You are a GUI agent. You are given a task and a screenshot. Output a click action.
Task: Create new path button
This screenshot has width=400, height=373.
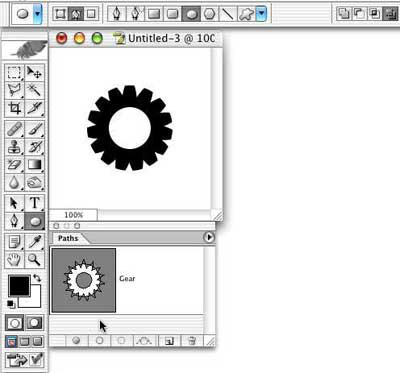pos(169,341)
